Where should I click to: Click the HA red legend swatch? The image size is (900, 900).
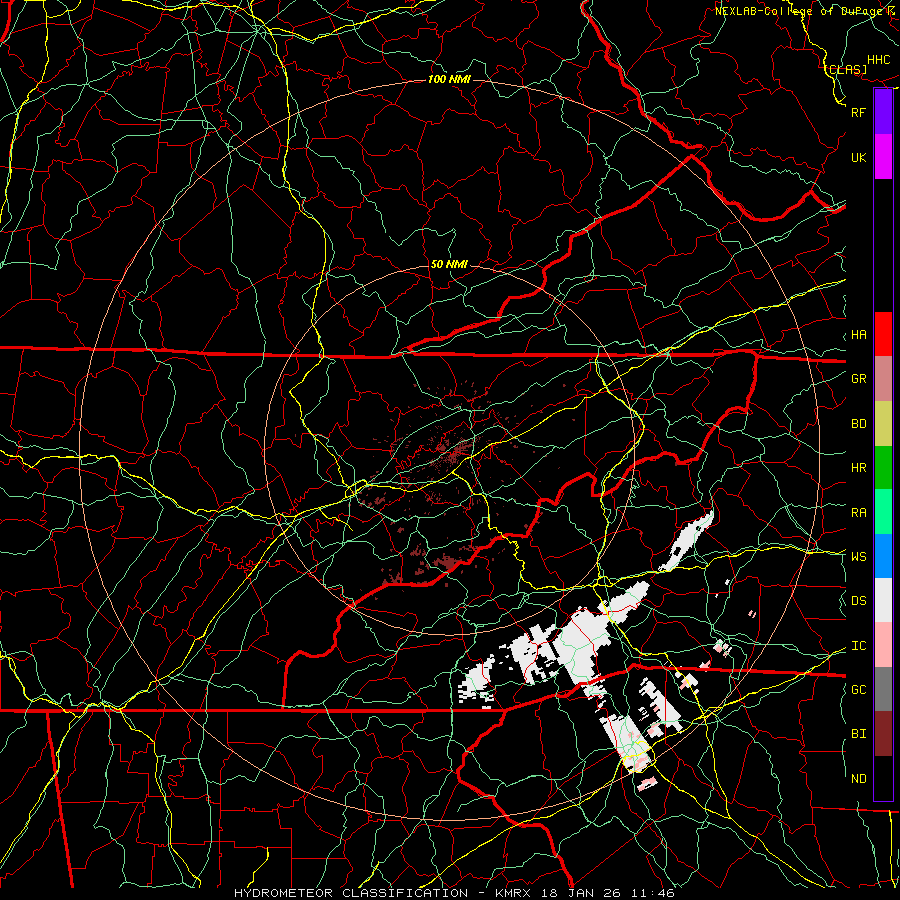tap(883, 334)
